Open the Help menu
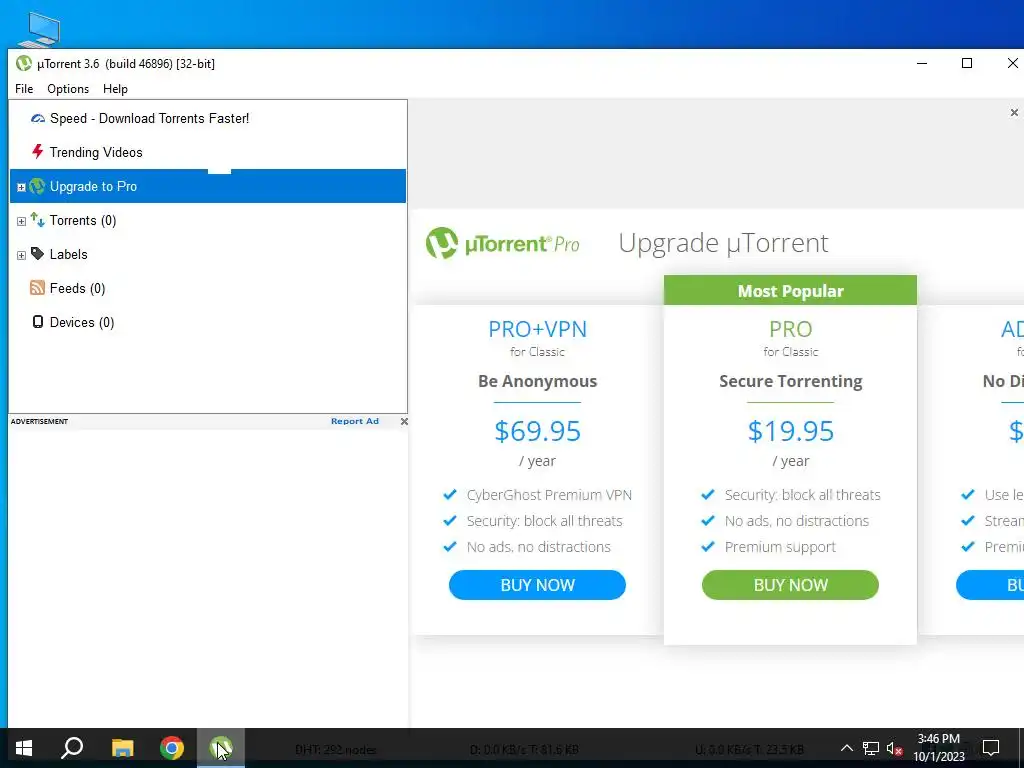Image resolution: width=1024 pixels, height=768 pixels. pos(116,89)
